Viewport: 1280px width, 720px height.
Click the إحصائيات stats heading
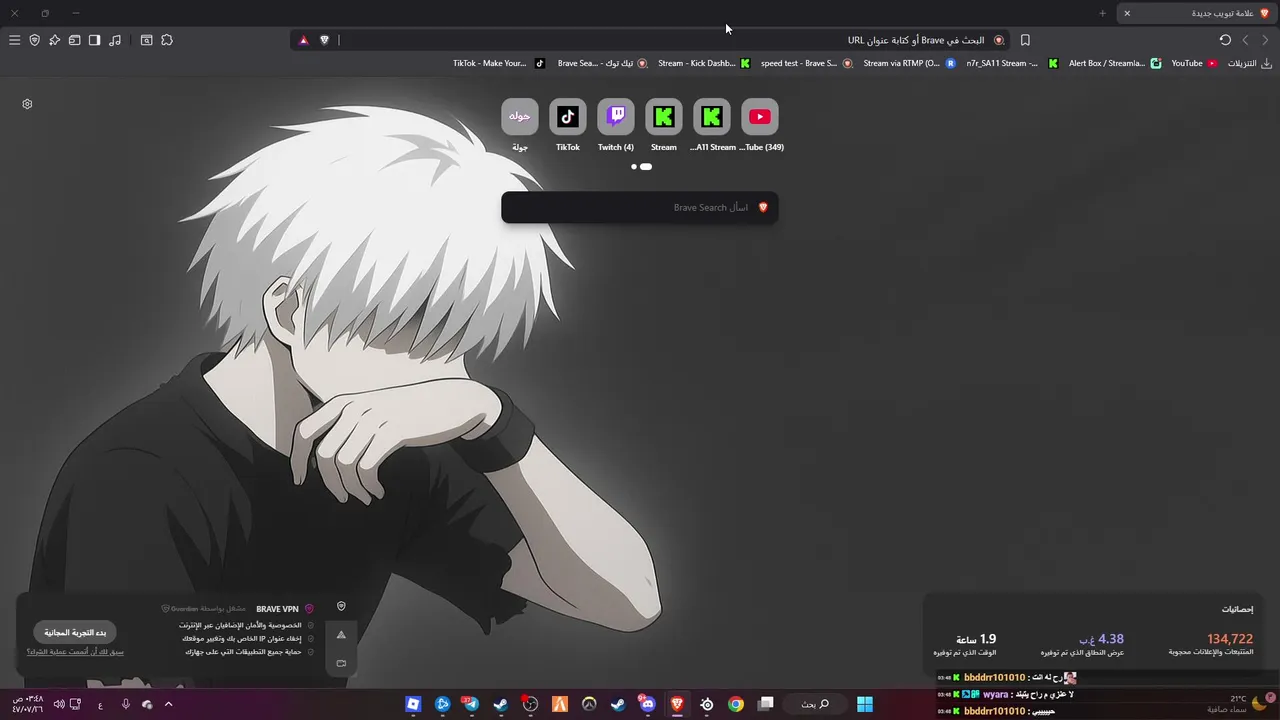(x=1237, y=609)
